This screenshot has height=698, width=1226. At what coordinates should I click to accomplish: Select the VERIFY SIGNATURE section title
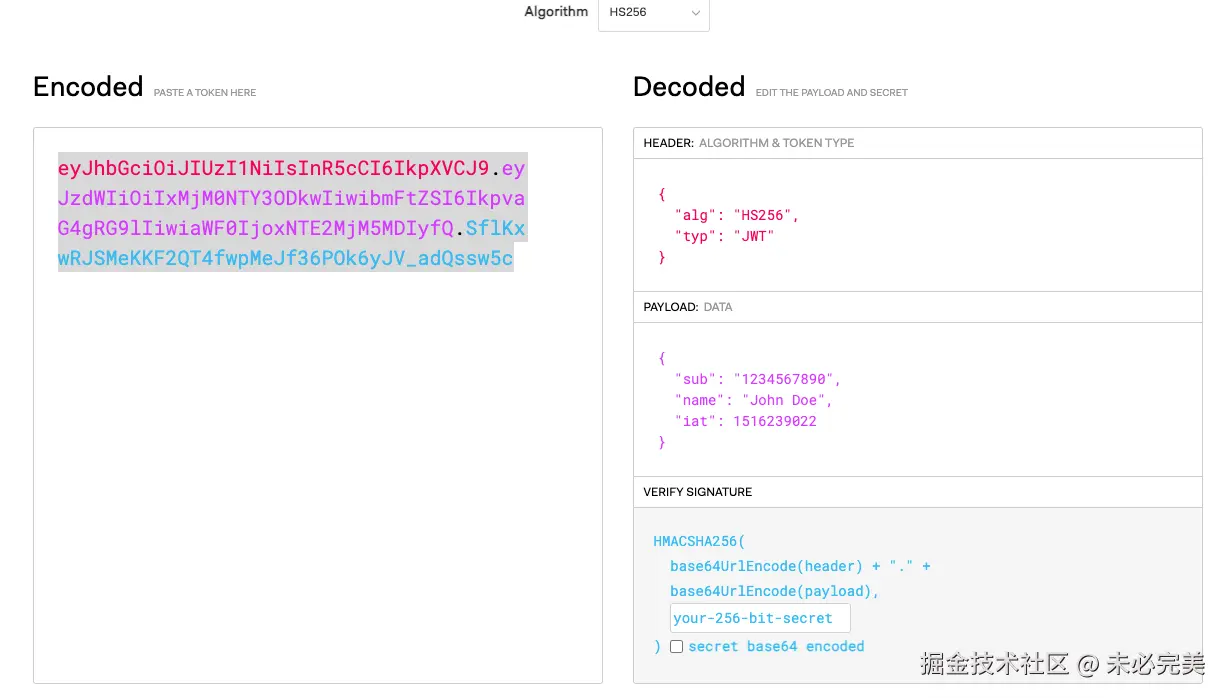698,492
